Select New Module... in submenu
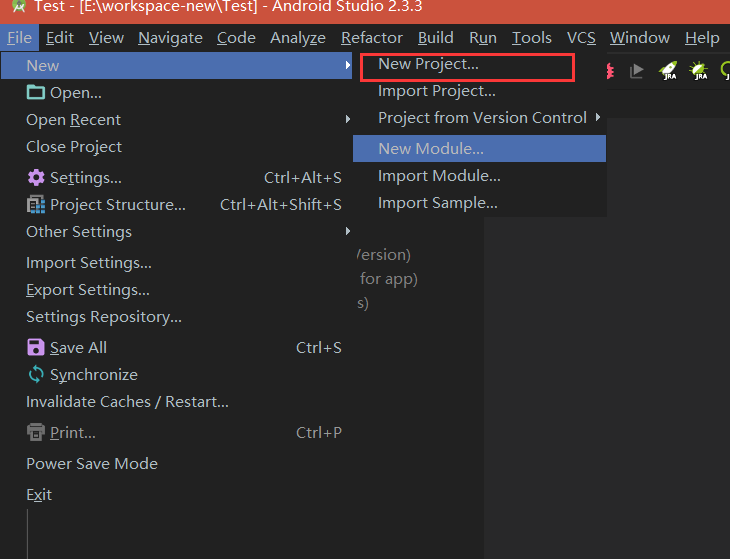Screen dimensions: 730x559 point(480,148)
